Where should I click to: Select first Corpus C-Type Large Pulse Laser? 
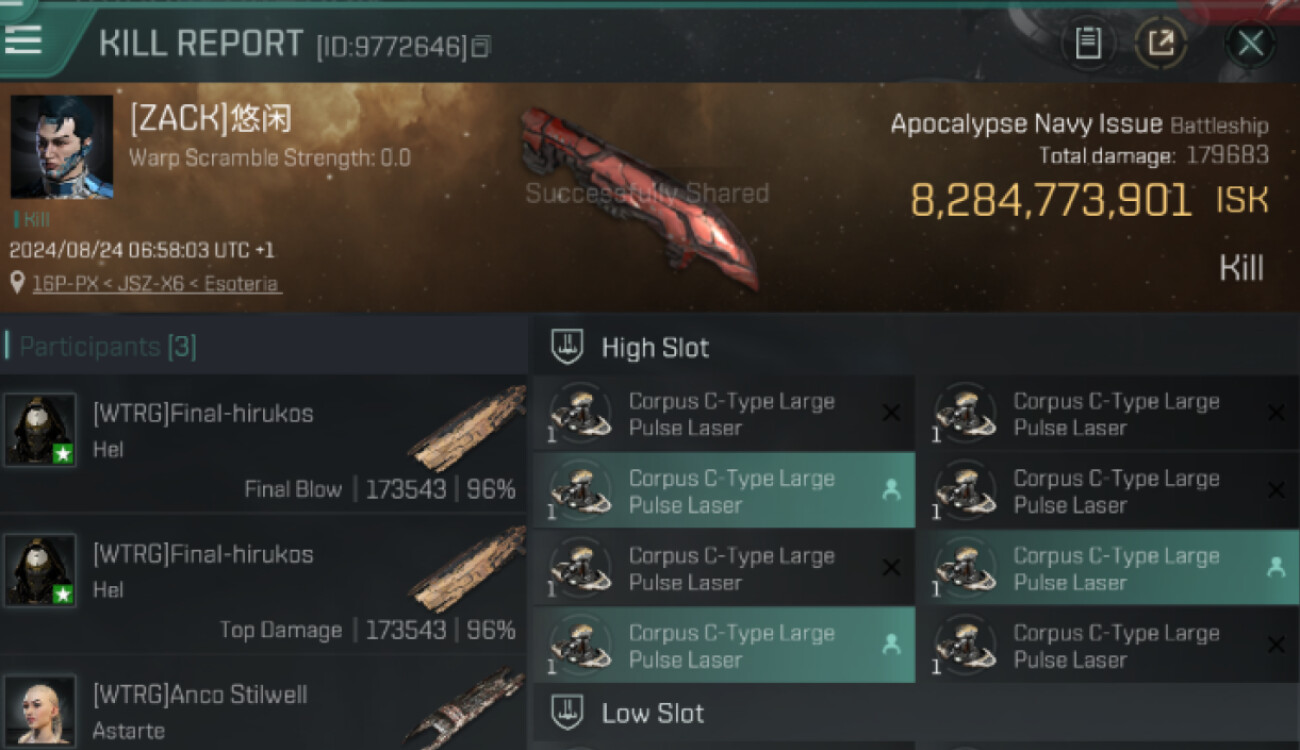(x=724, y=413)
